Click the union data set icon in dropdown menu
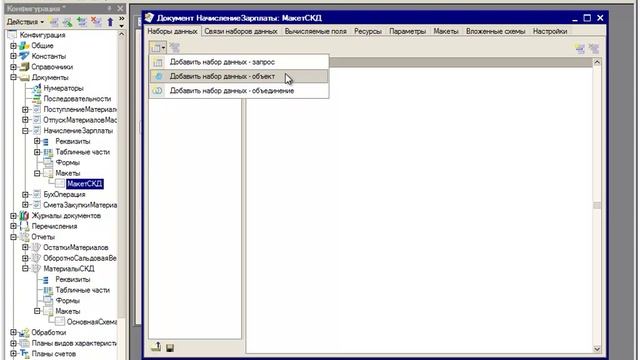Image resolution: width=640 pixels, height=360 pixels. pyautogui.click(x=158, y=91)
